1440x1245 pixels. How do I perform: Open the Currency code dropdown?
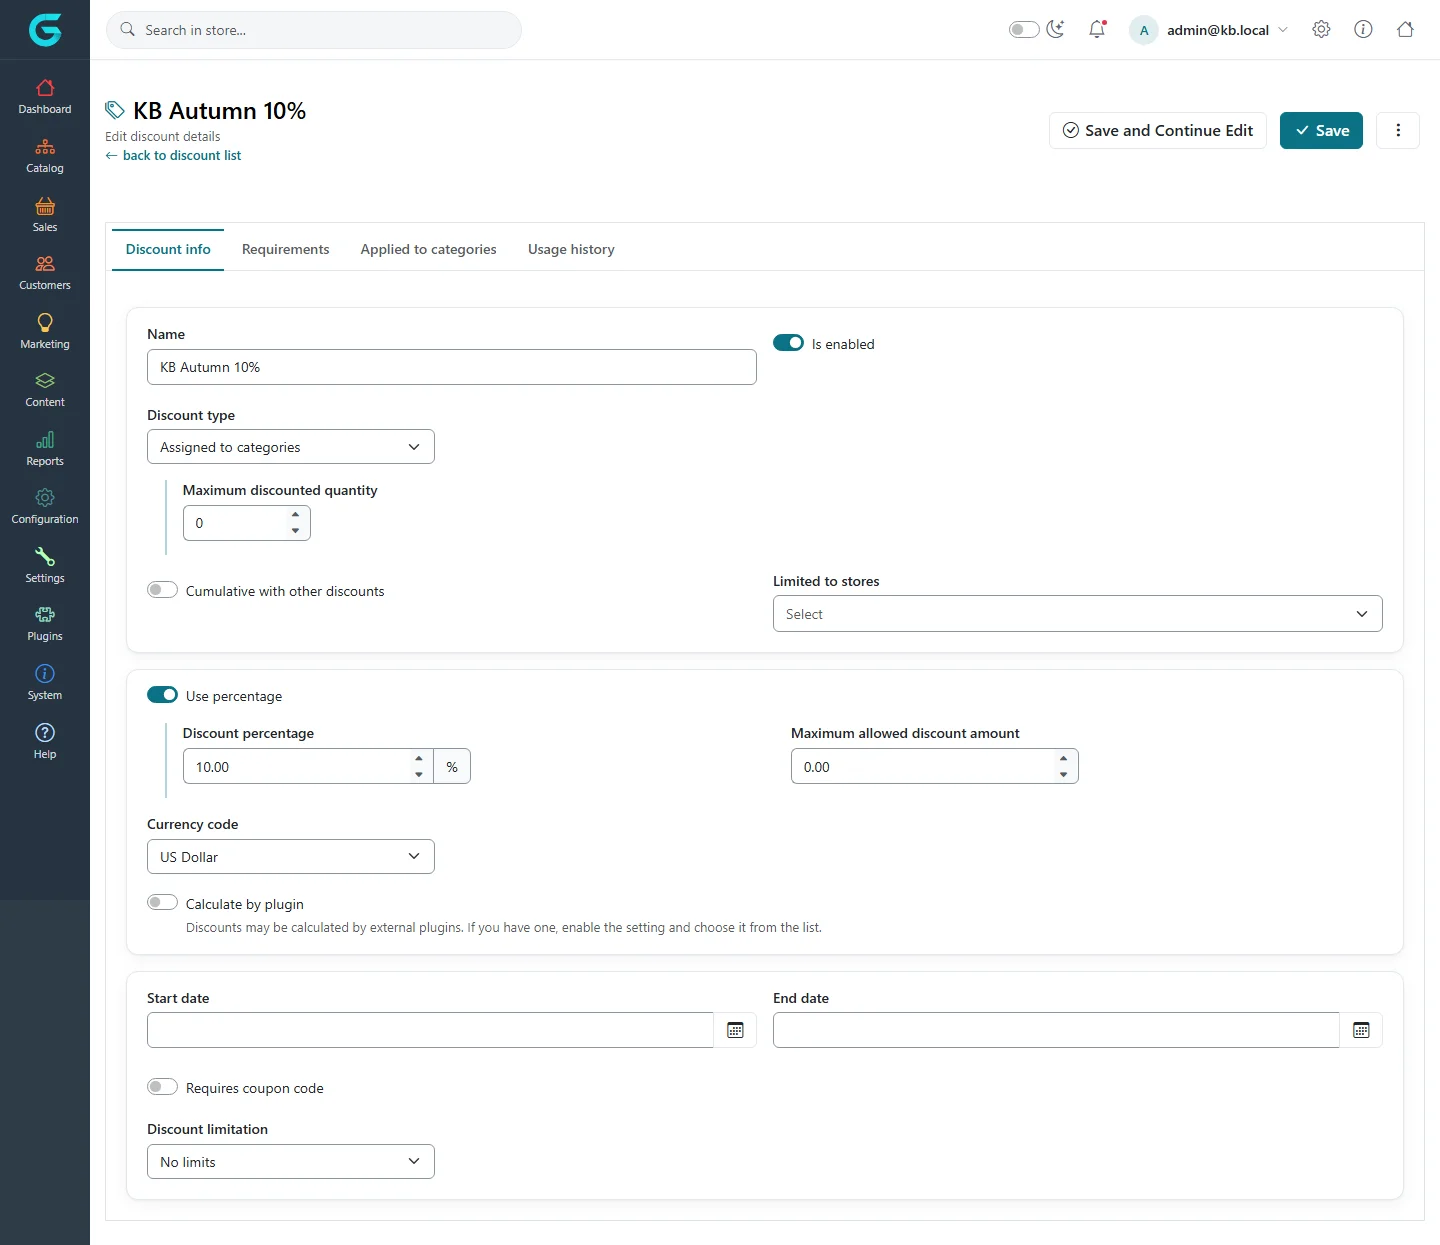click(x=291, y=857)
